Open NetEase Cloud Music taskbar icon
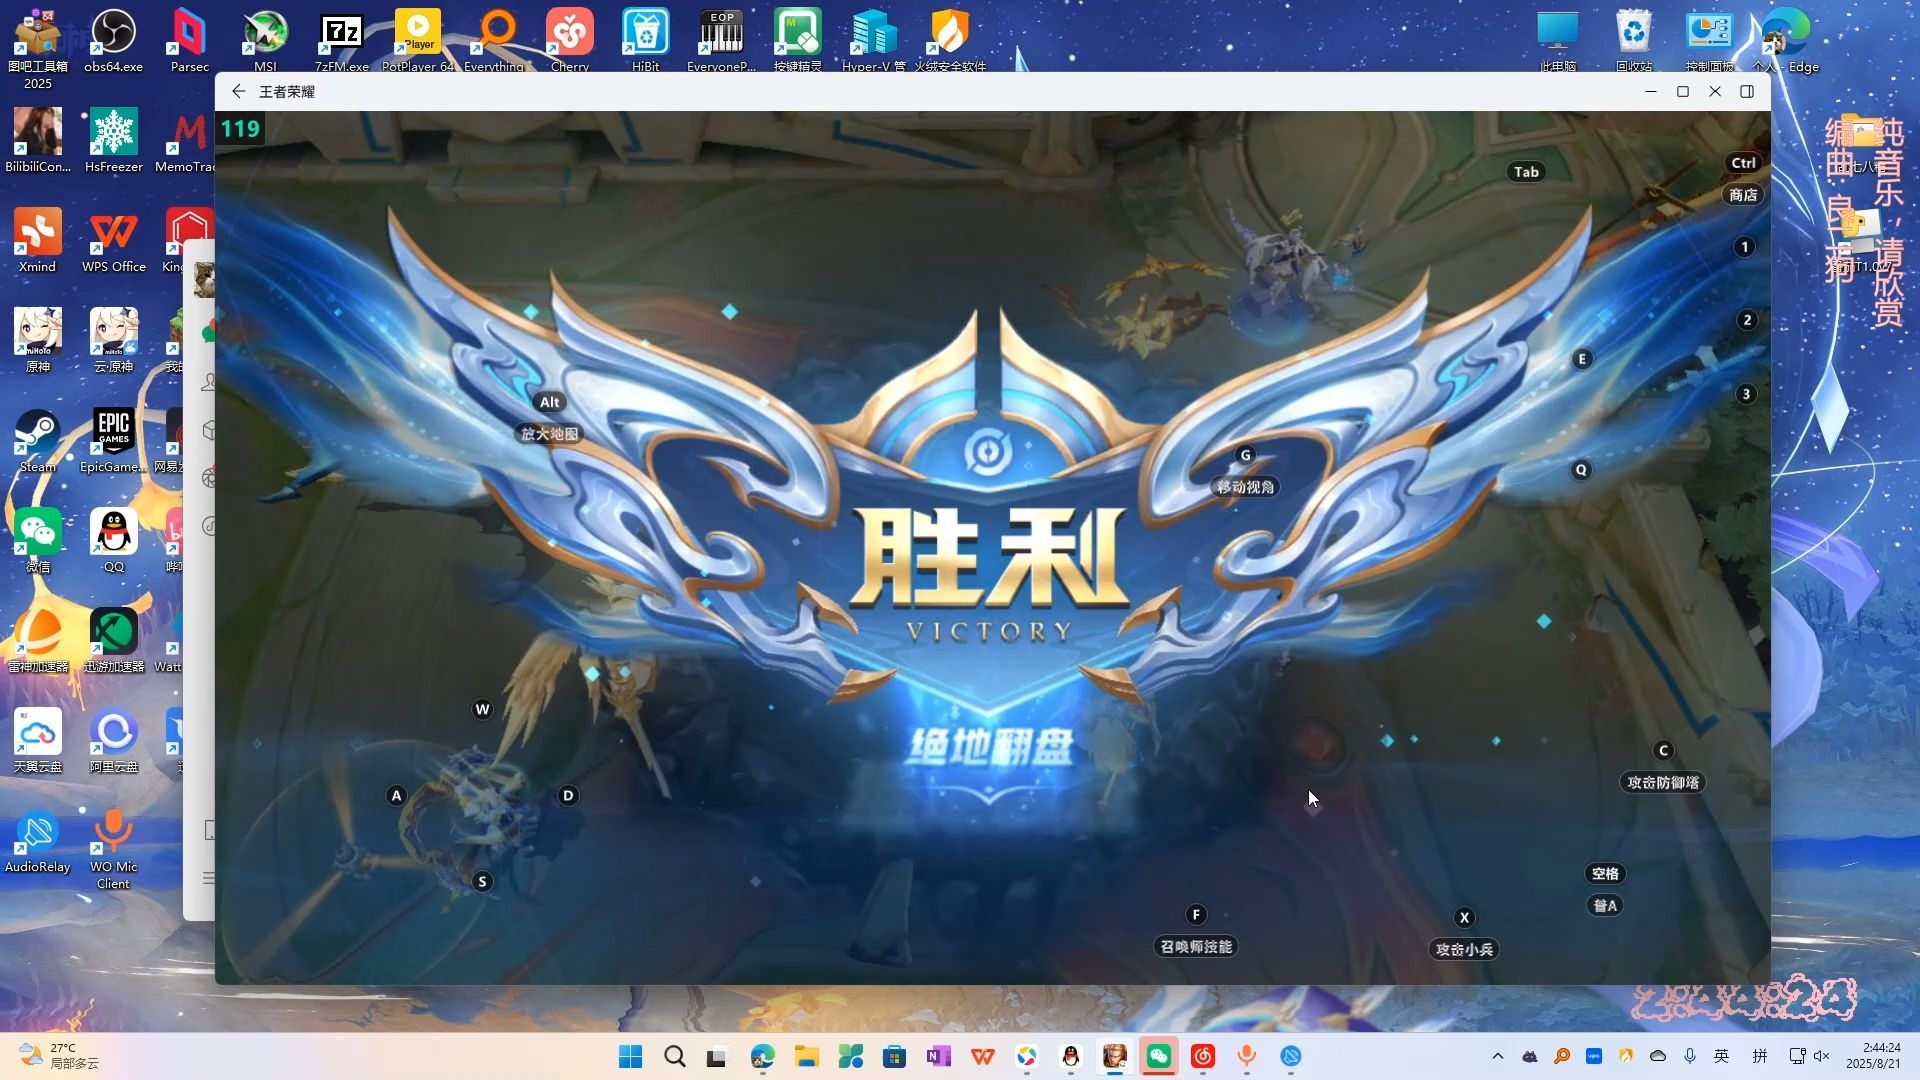 [1202, 1056]
